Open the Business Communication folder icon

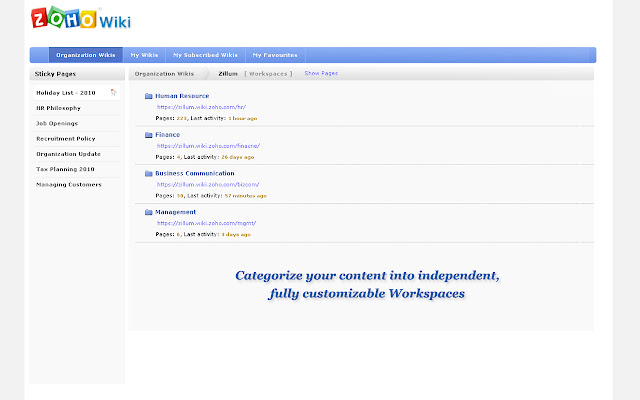point(149,173)
